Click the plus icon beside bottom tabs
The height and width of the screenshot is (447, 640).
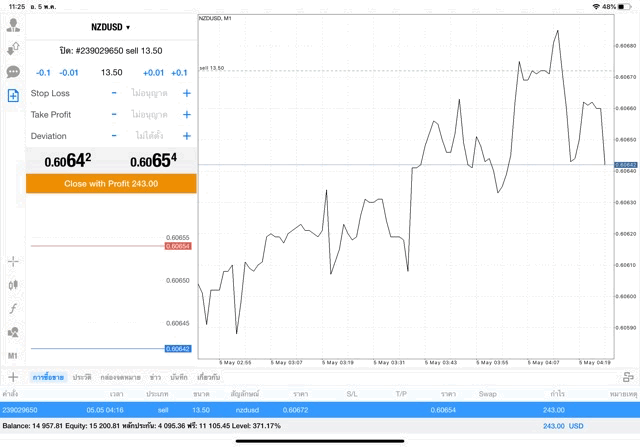(13, 377)
